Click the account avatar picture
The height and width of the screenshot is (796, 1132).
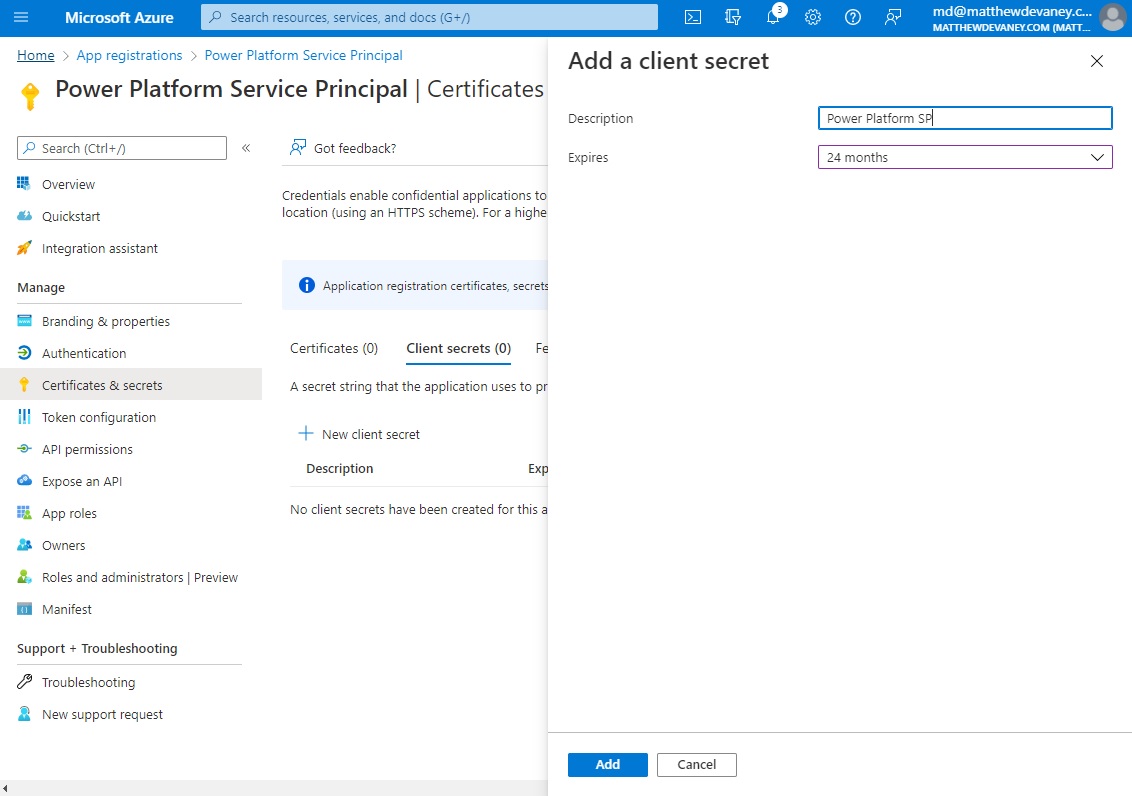pyautogui.click(x=1113, y=17)
